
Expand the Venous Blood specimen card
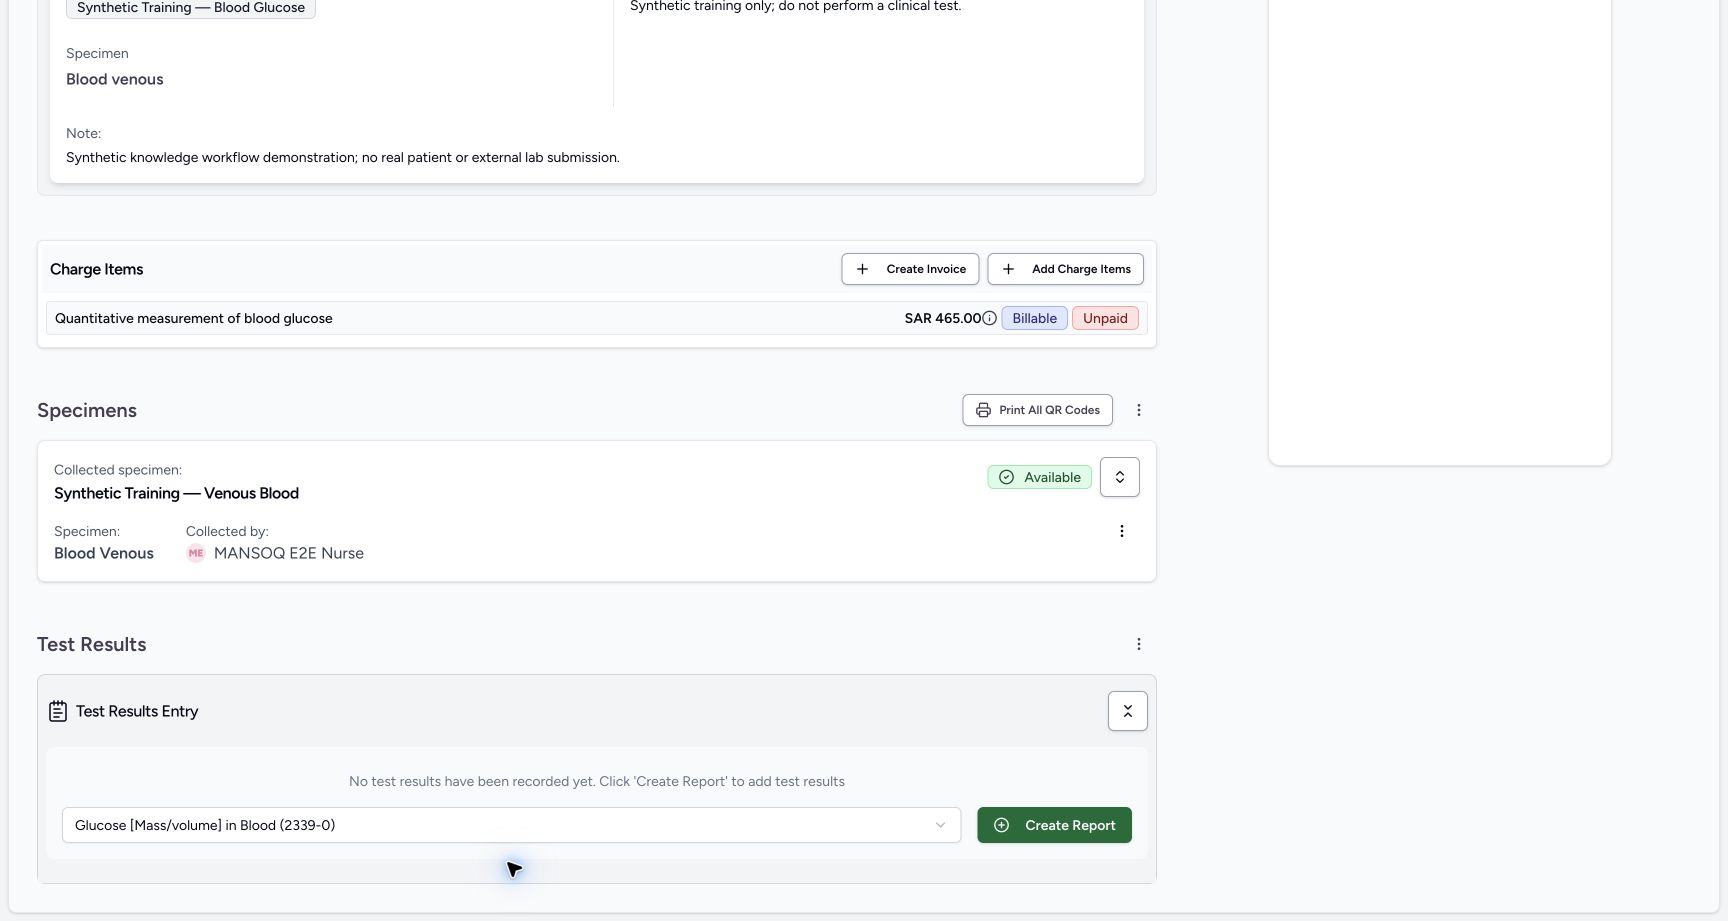tap(1119, 477)
